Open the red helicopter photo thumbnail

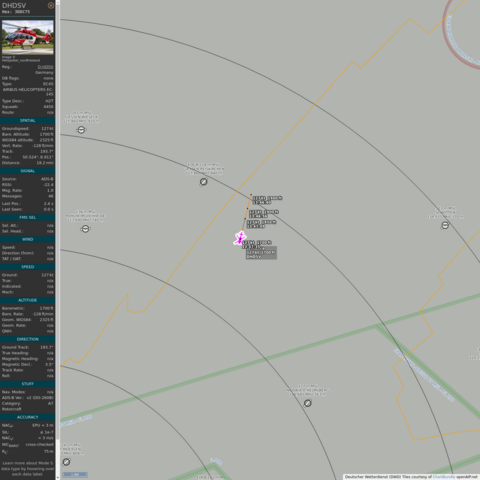point(28,37)
